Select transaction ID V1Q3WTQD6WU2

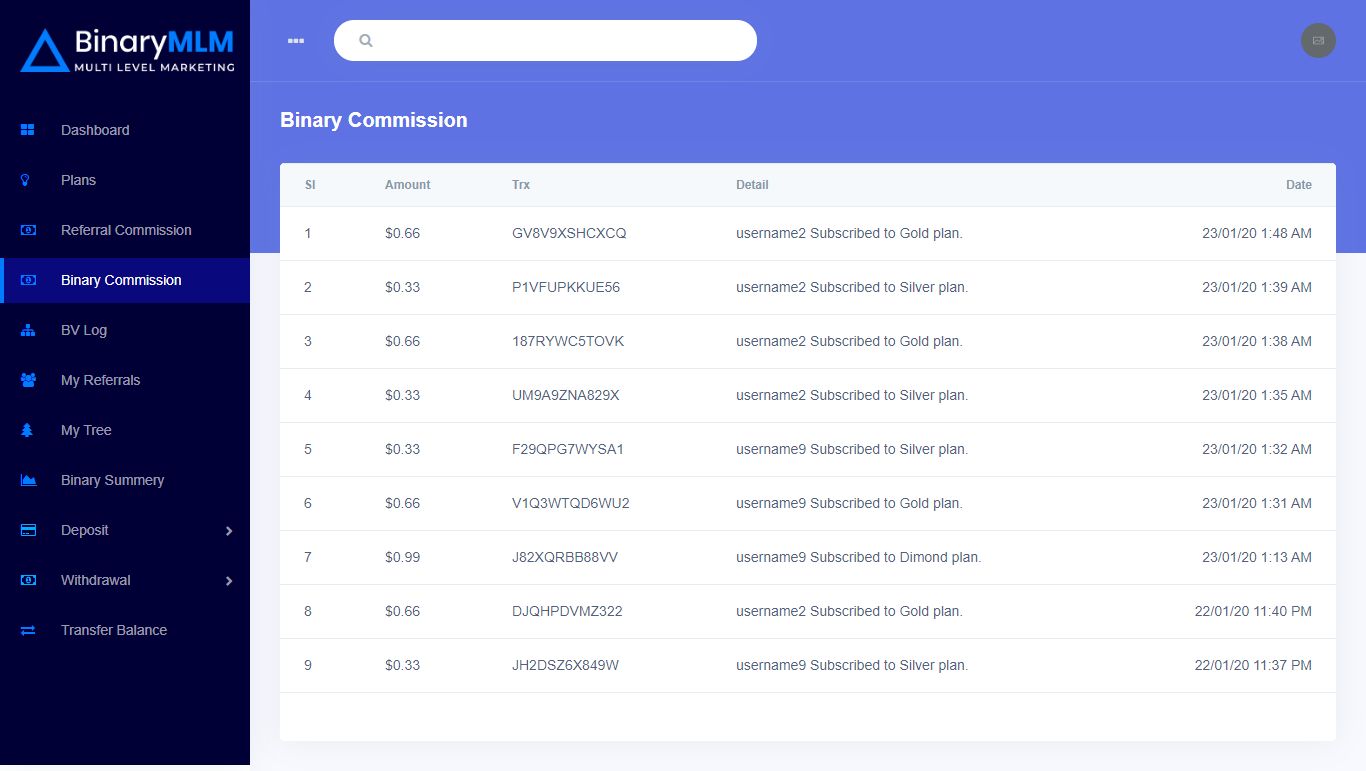tap(571, 503)
